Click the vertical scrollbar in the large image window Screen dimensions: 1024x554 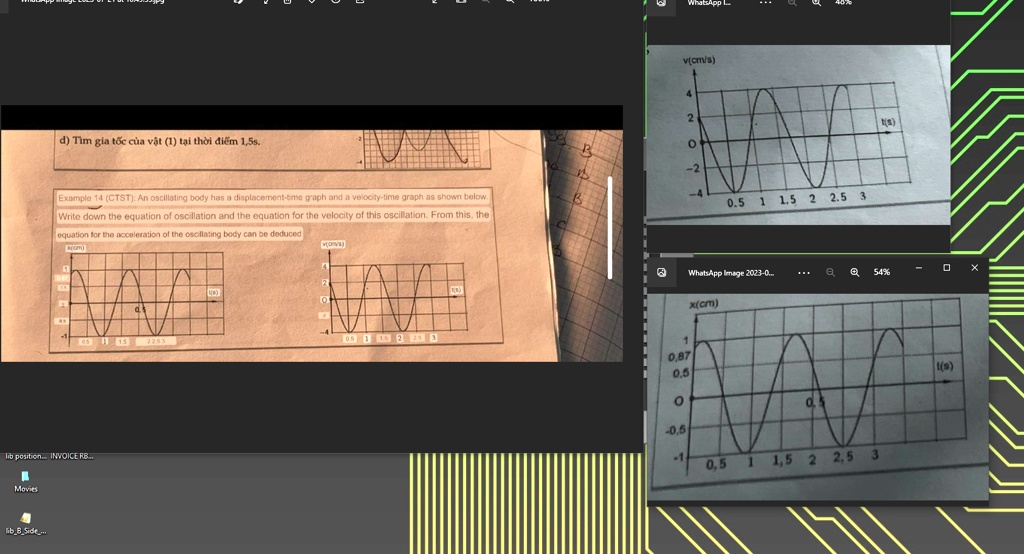pyautogui.click(x=610, y=228)
